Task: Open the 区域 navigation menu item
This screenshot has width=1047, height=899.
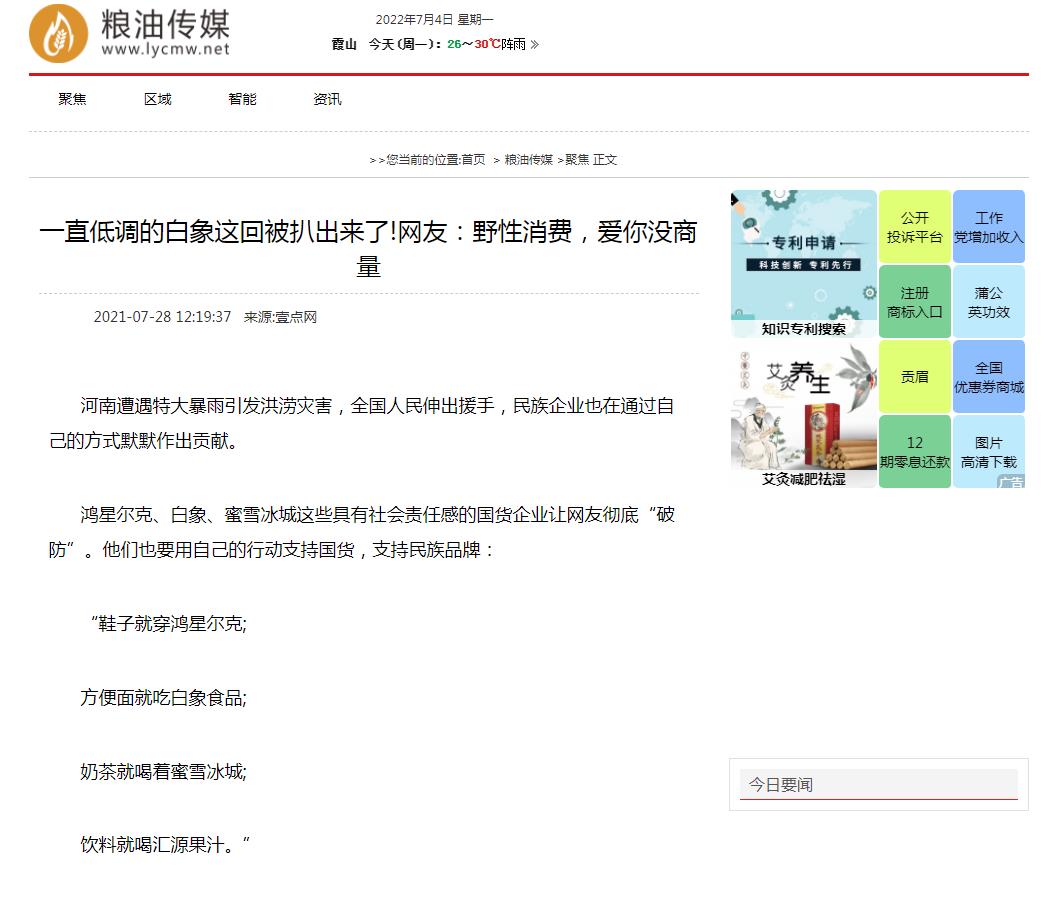Action: pyautogui.click(x=158, y=100)
